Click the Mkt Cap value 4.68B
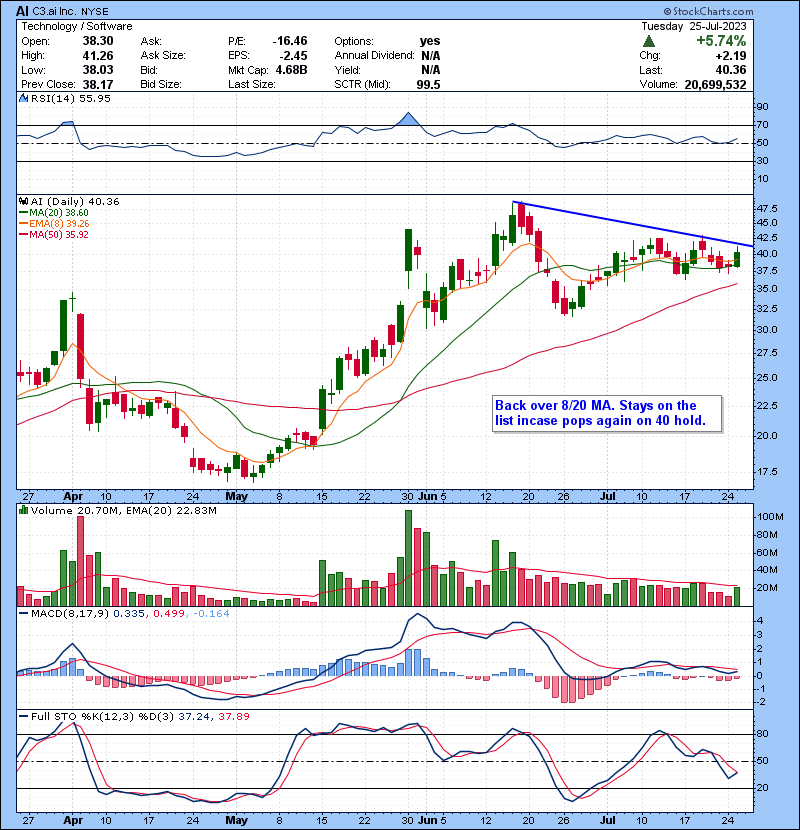 [291, 70]
